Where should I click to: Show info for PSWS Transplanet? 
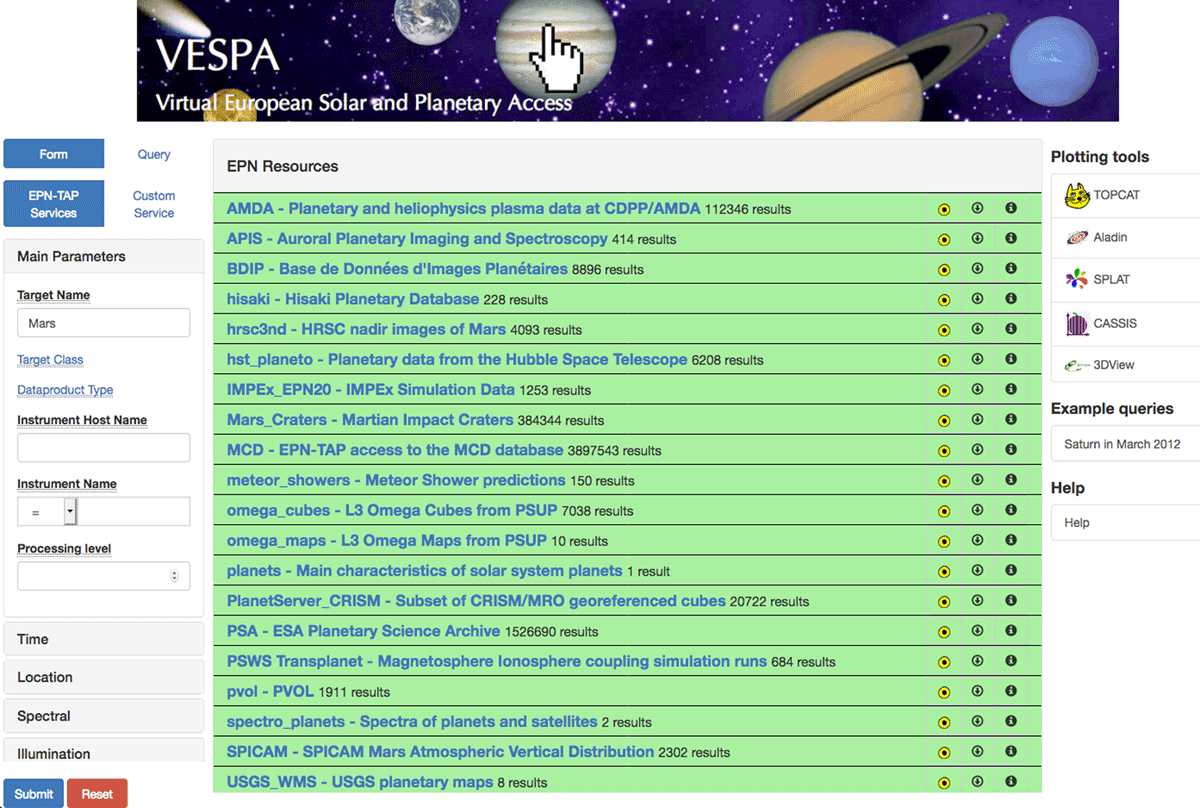coord(1011,660)
